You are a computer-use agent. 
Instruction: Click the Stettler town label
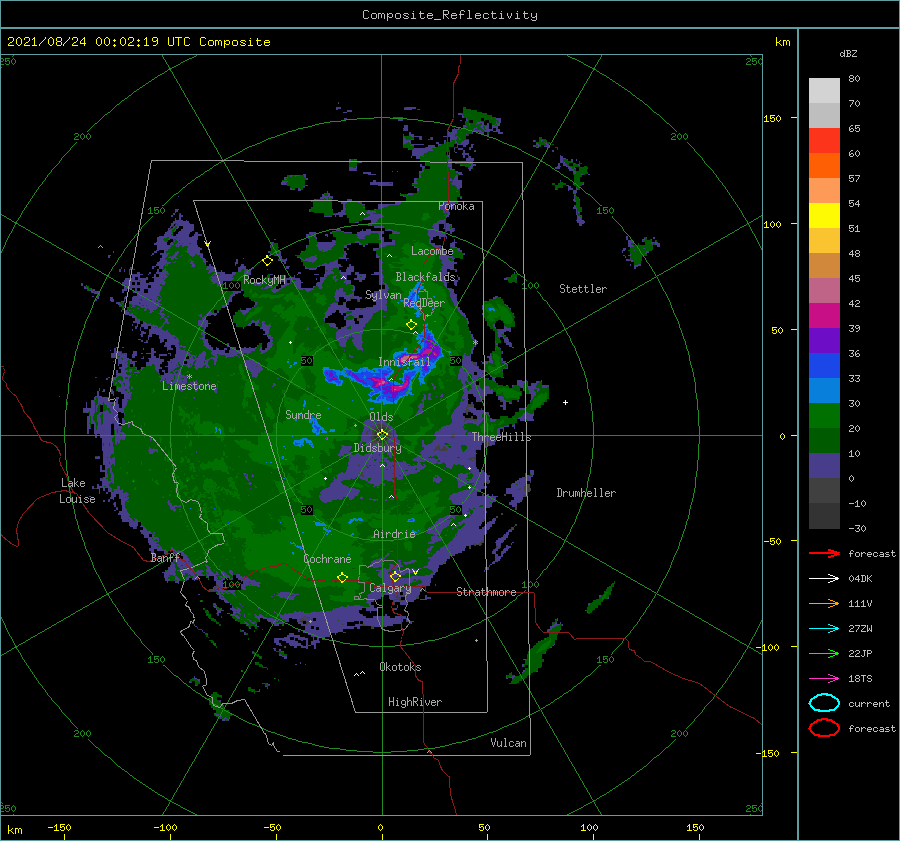pyautogui.click(x=583, y=289)
